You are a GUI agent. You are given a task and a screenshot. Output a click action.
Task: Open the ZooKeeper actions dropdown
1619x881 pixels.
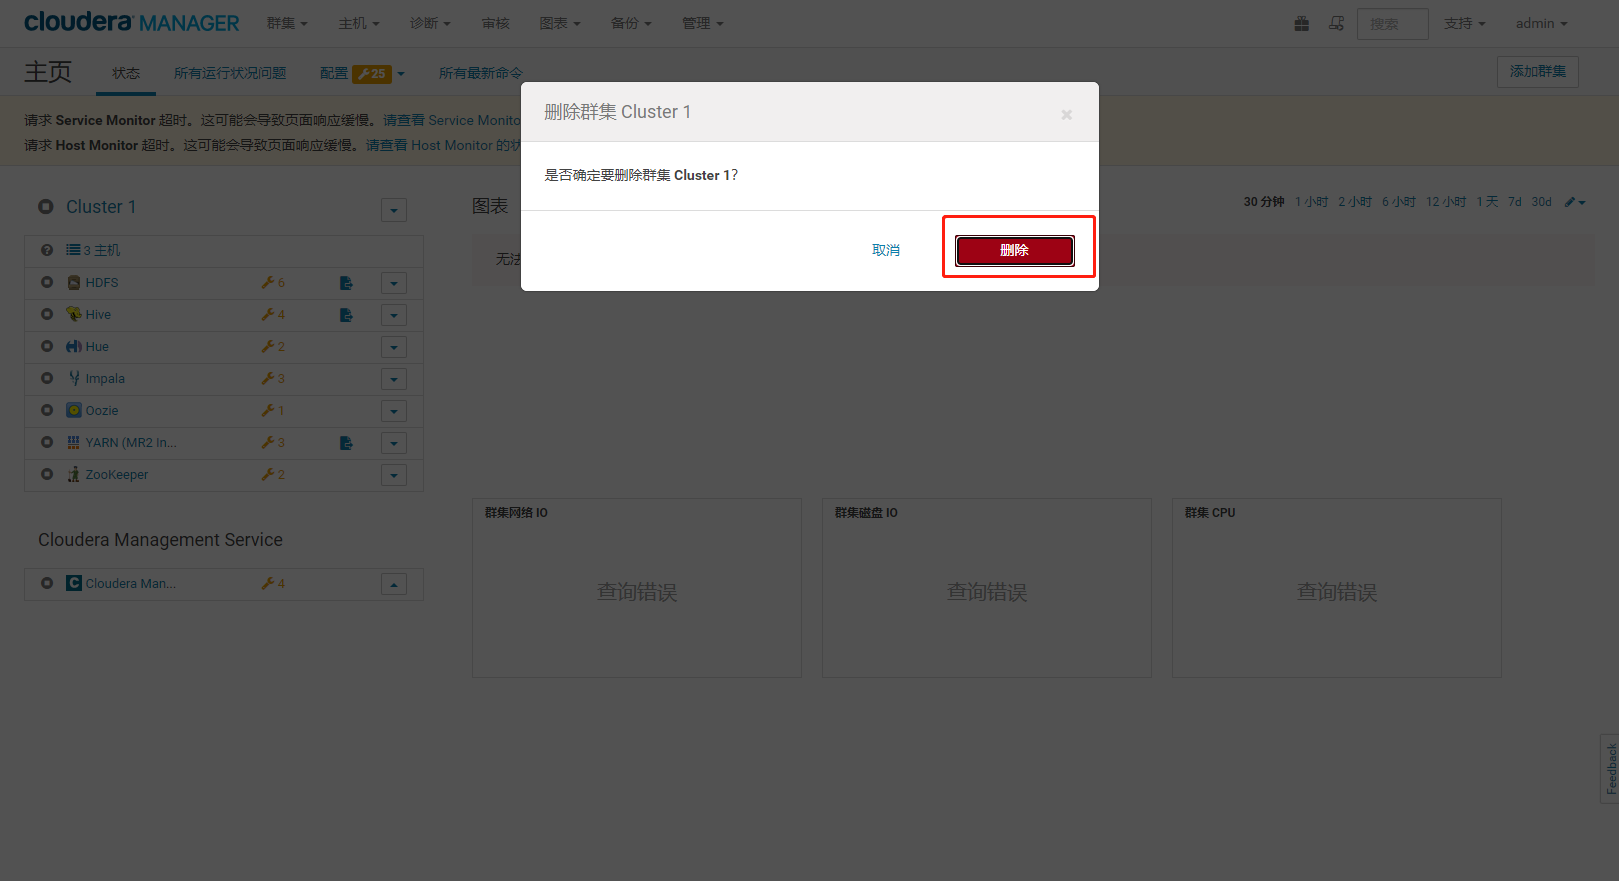(x=394, y=475)
